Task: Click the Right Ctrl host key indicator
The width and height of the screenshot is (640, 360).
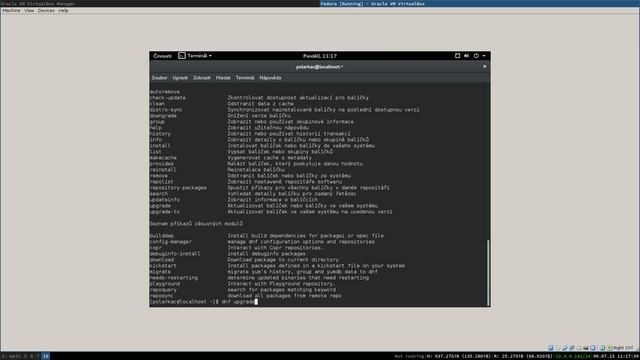Action: [x=622, y=348]
